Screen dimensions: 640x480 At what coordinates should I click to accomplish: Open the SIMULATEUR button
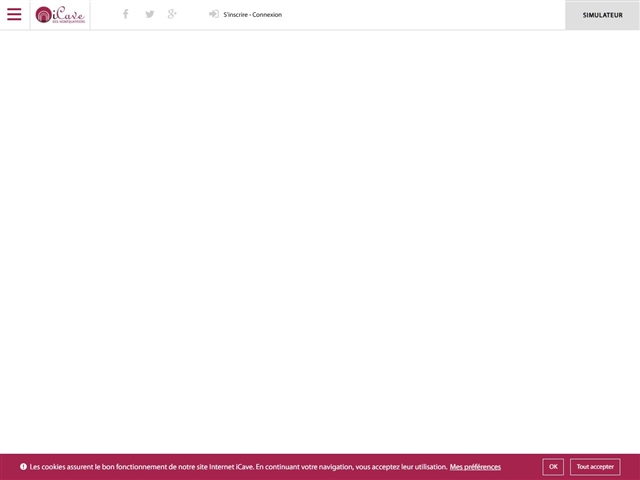click(x=602, y=15)
